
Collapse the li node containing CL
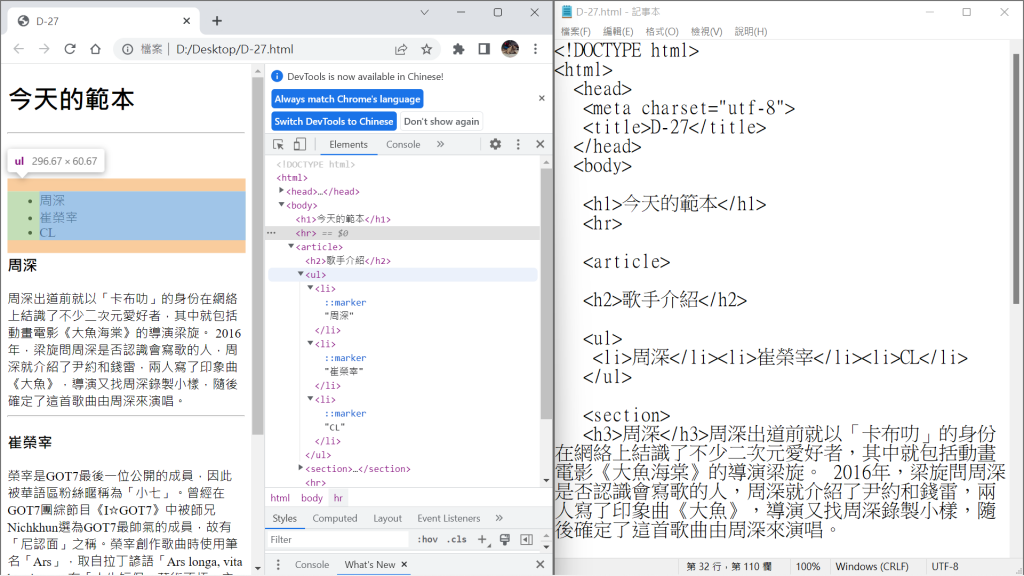coord(310,398)
